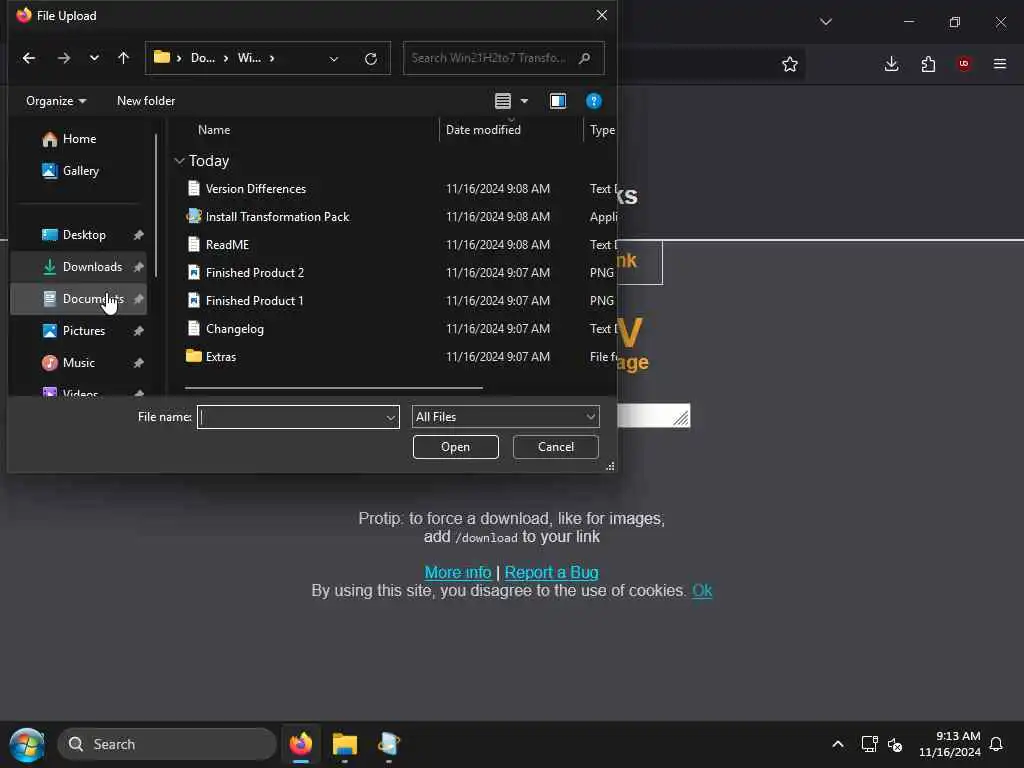This screenshot has height=768, width=1024.
Task: Open Documents in navigation pane
Action: (x=78, y=298)
